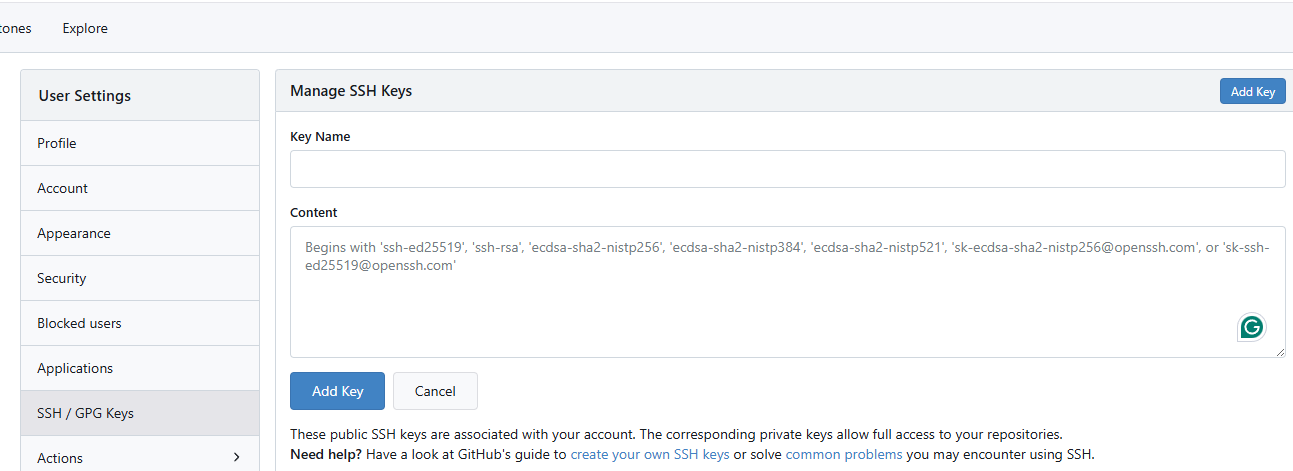1293x471 pixels.
Task: Open the 'create your own SSH keys' link
Action: coord(649,454)
